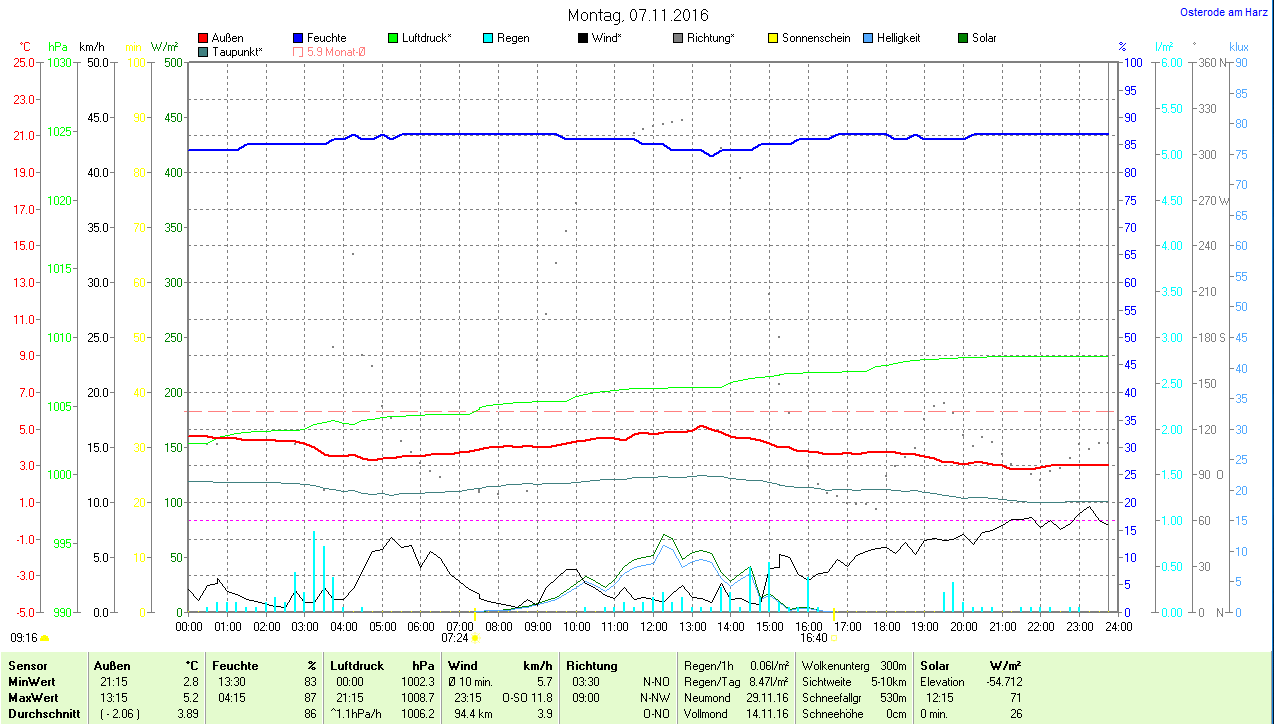
Task: Click the sun icon beside 09:16
Action: click(x=44, y=637)
